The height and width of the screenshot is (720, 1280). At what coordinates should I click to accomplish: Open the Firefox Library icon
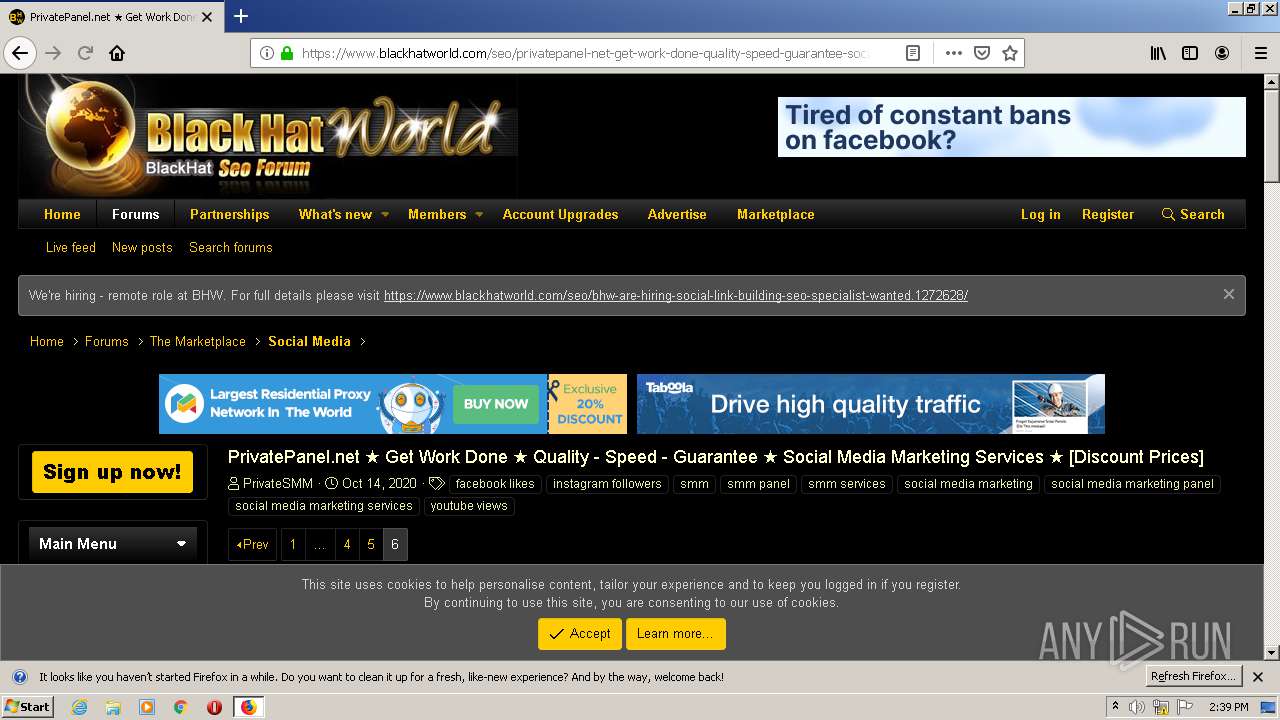coord(1158,53)
